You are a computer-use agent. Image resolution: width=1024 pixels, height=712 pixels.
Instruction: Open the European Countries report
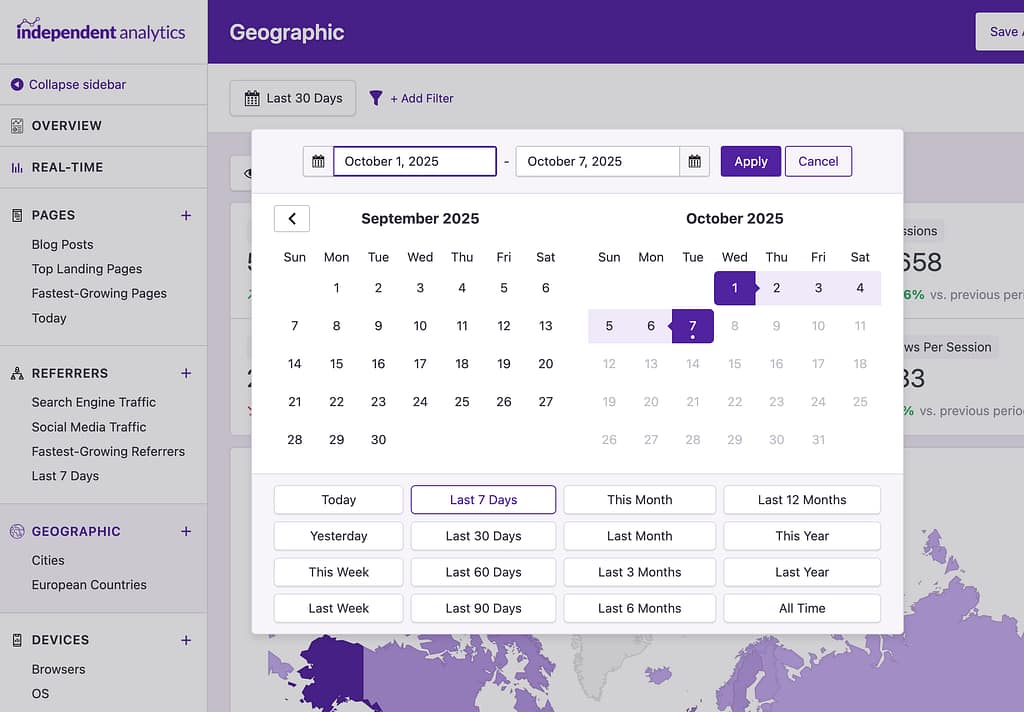[x=88, y=585]
